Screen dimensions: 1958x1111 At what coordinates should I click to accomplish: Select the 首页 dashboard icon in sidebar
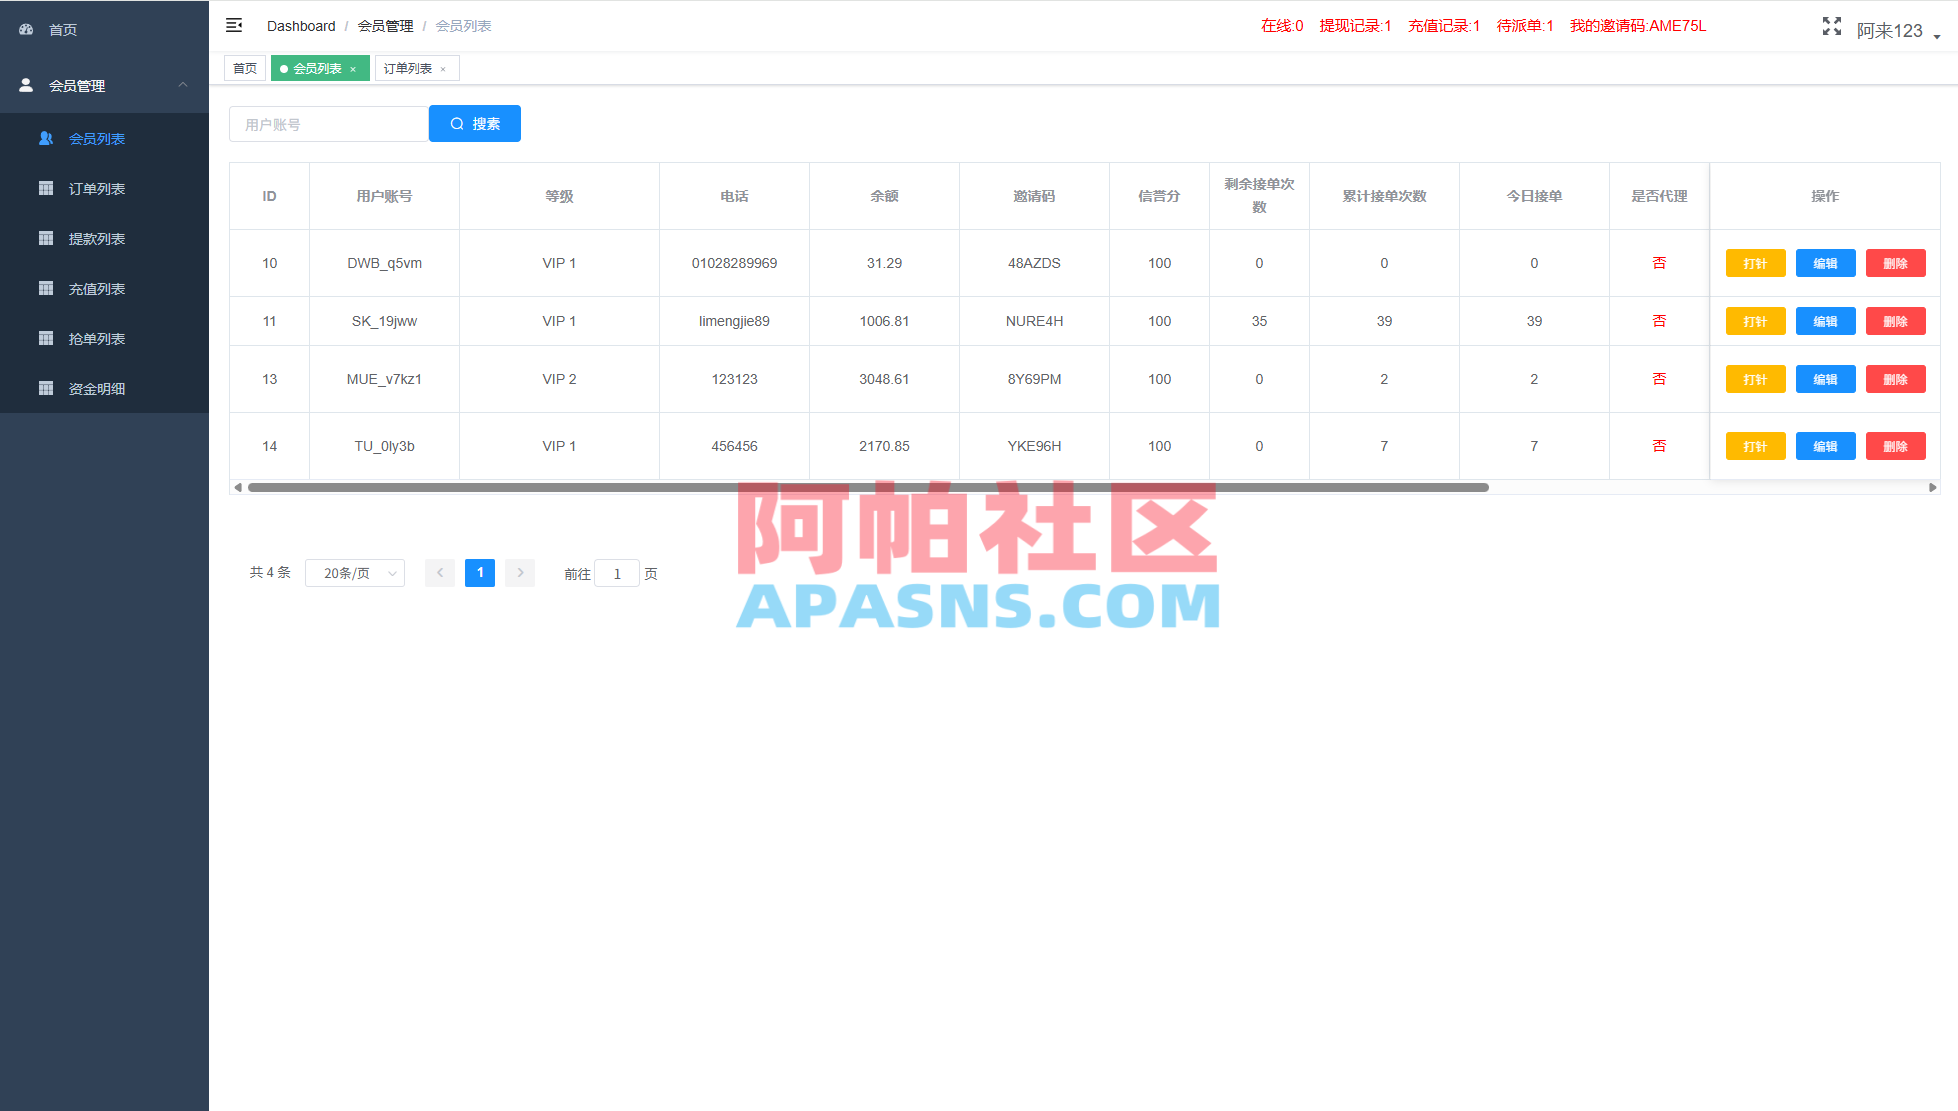click(62, 29)
